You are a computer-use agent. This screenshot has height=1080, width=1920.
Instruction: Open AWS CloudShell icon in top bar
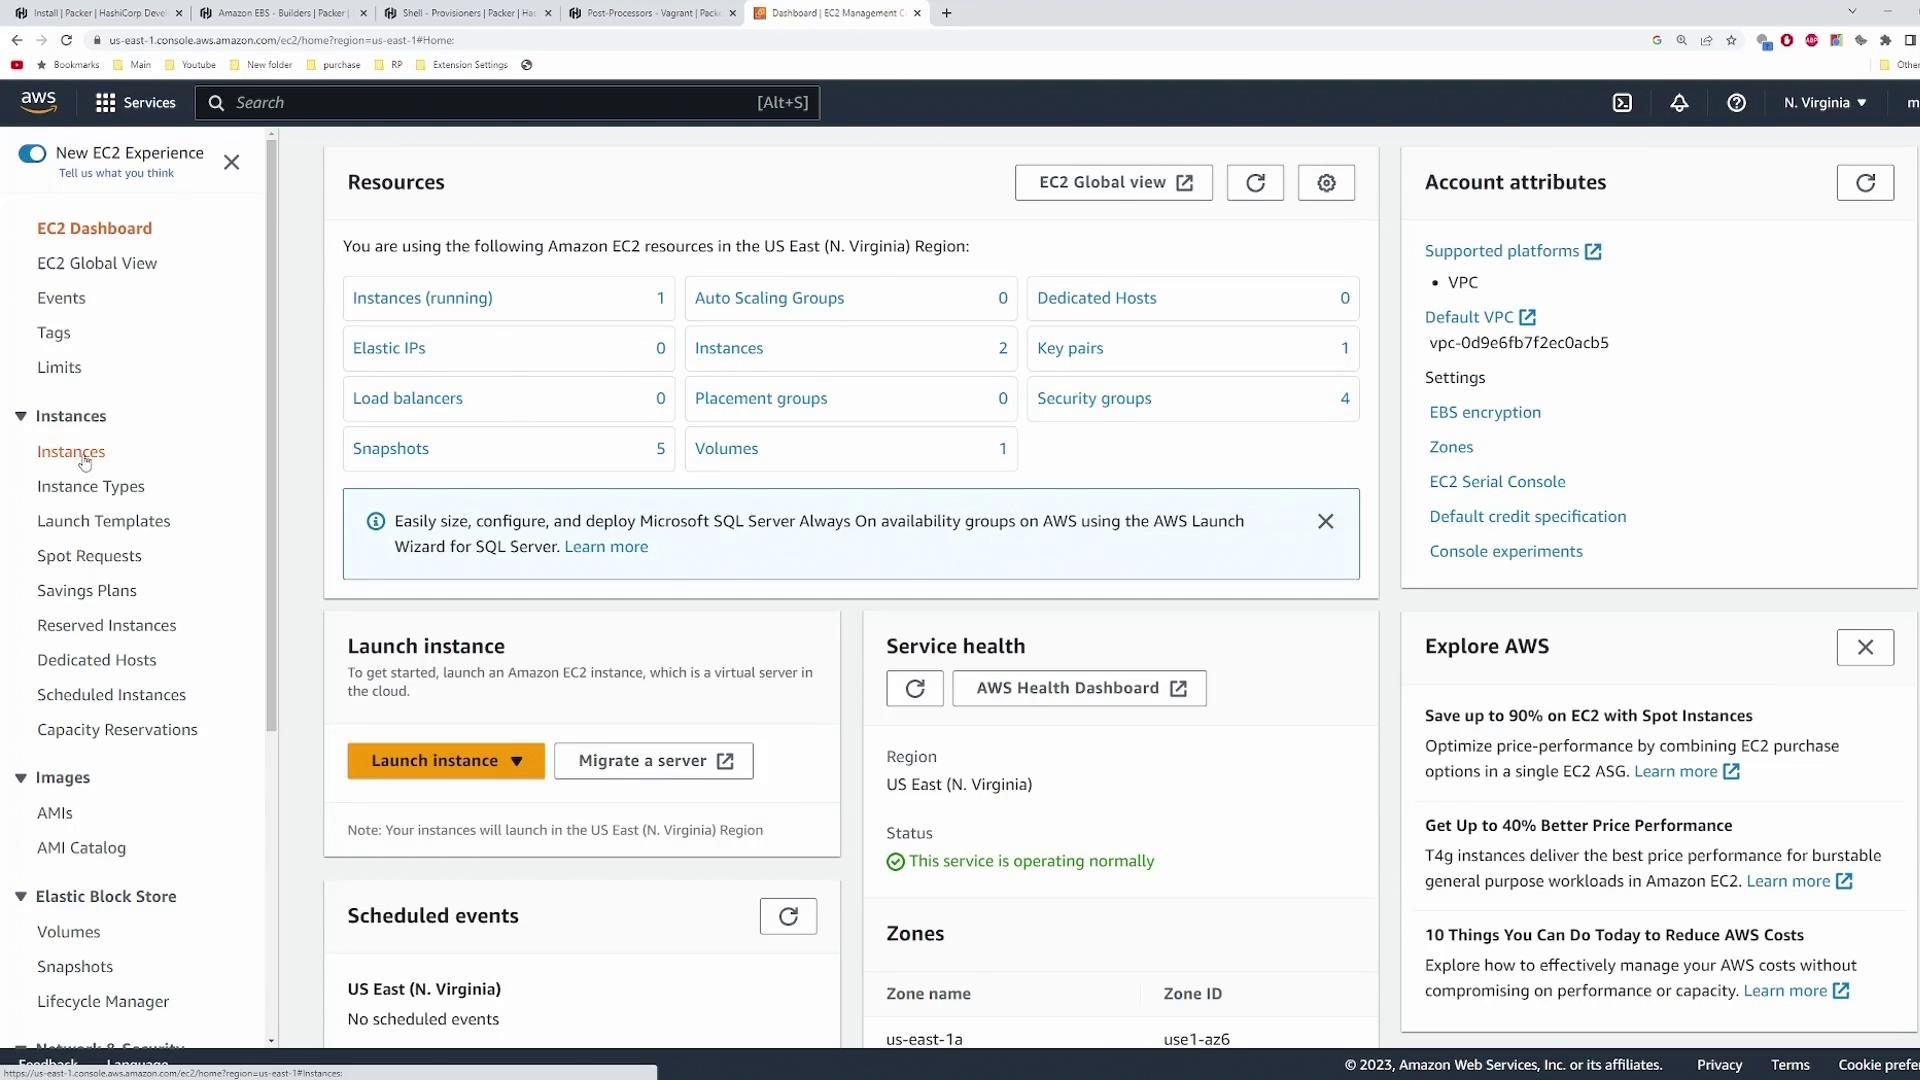point(1622,103)
